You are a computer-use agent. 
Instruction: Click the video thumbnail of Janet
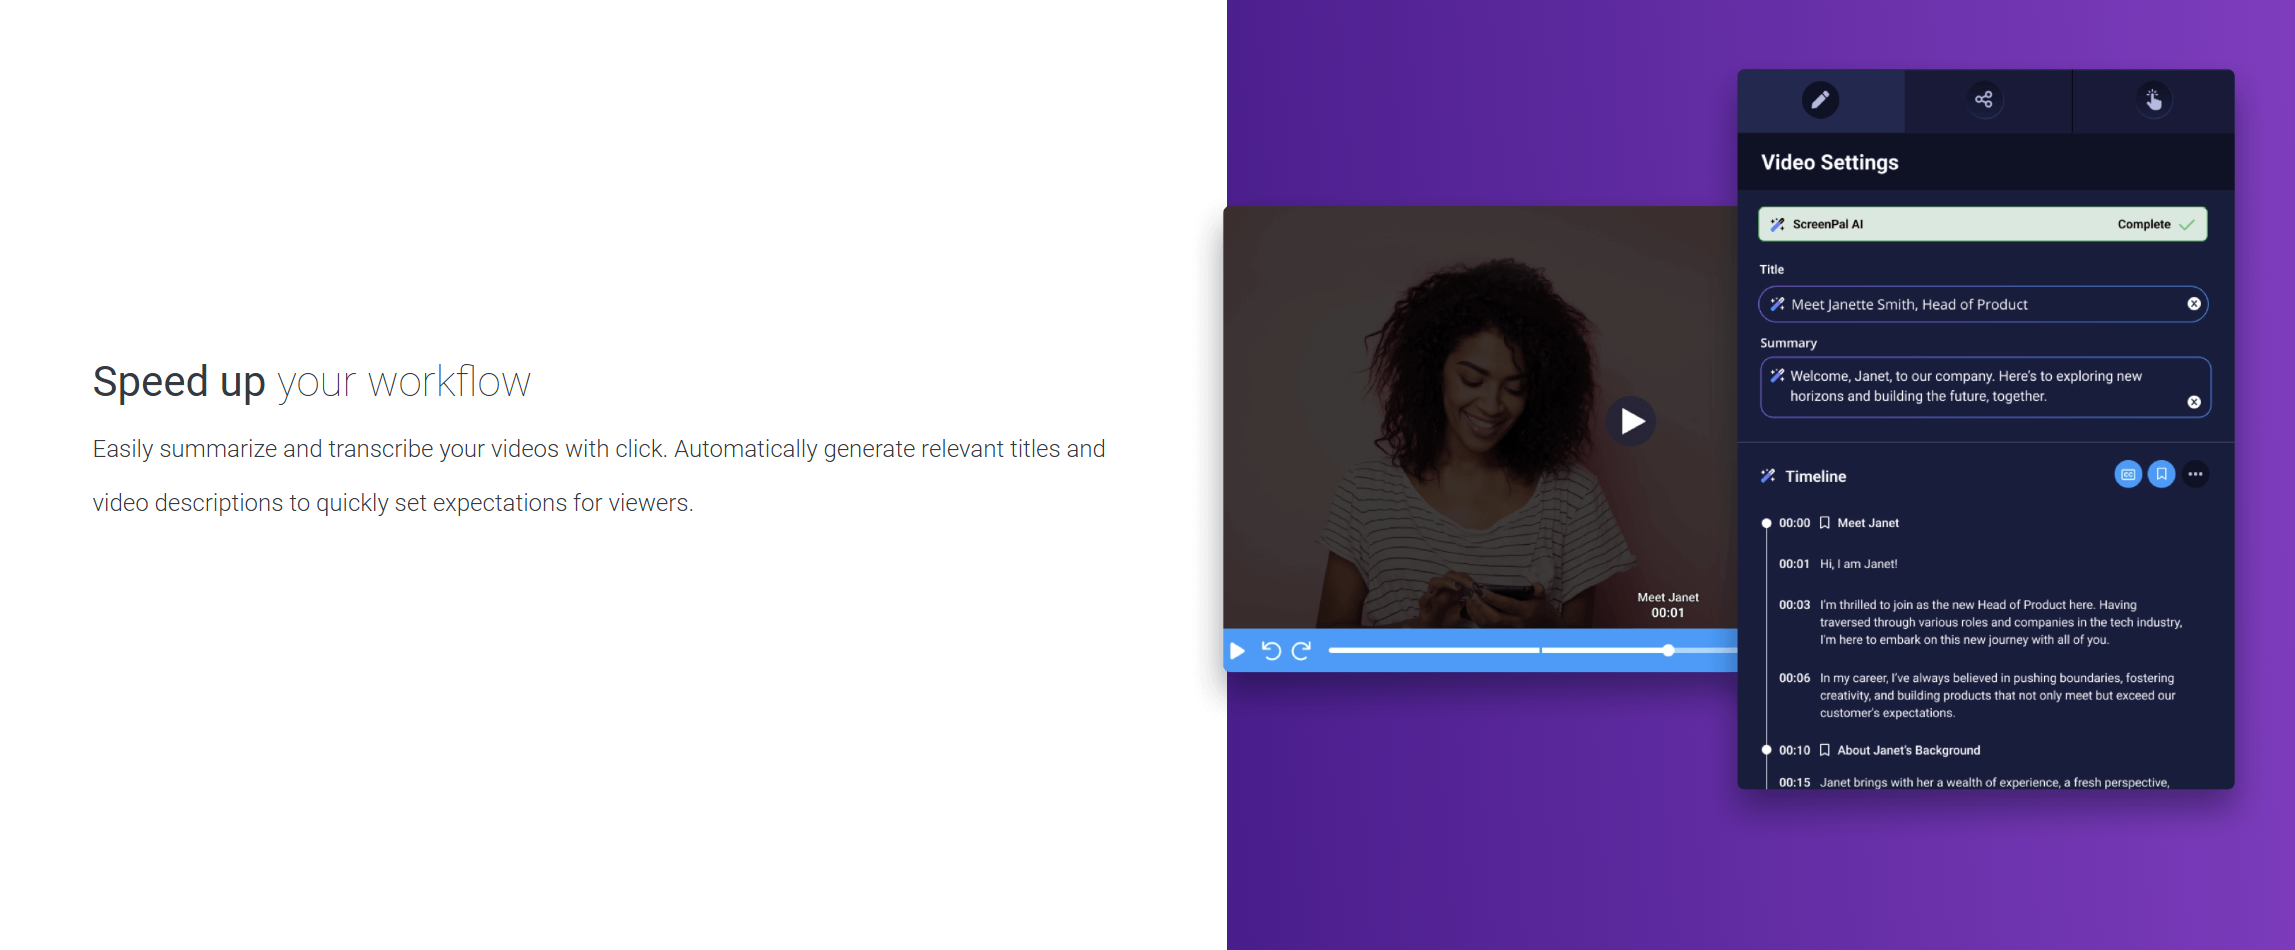tap(1480, 417)
